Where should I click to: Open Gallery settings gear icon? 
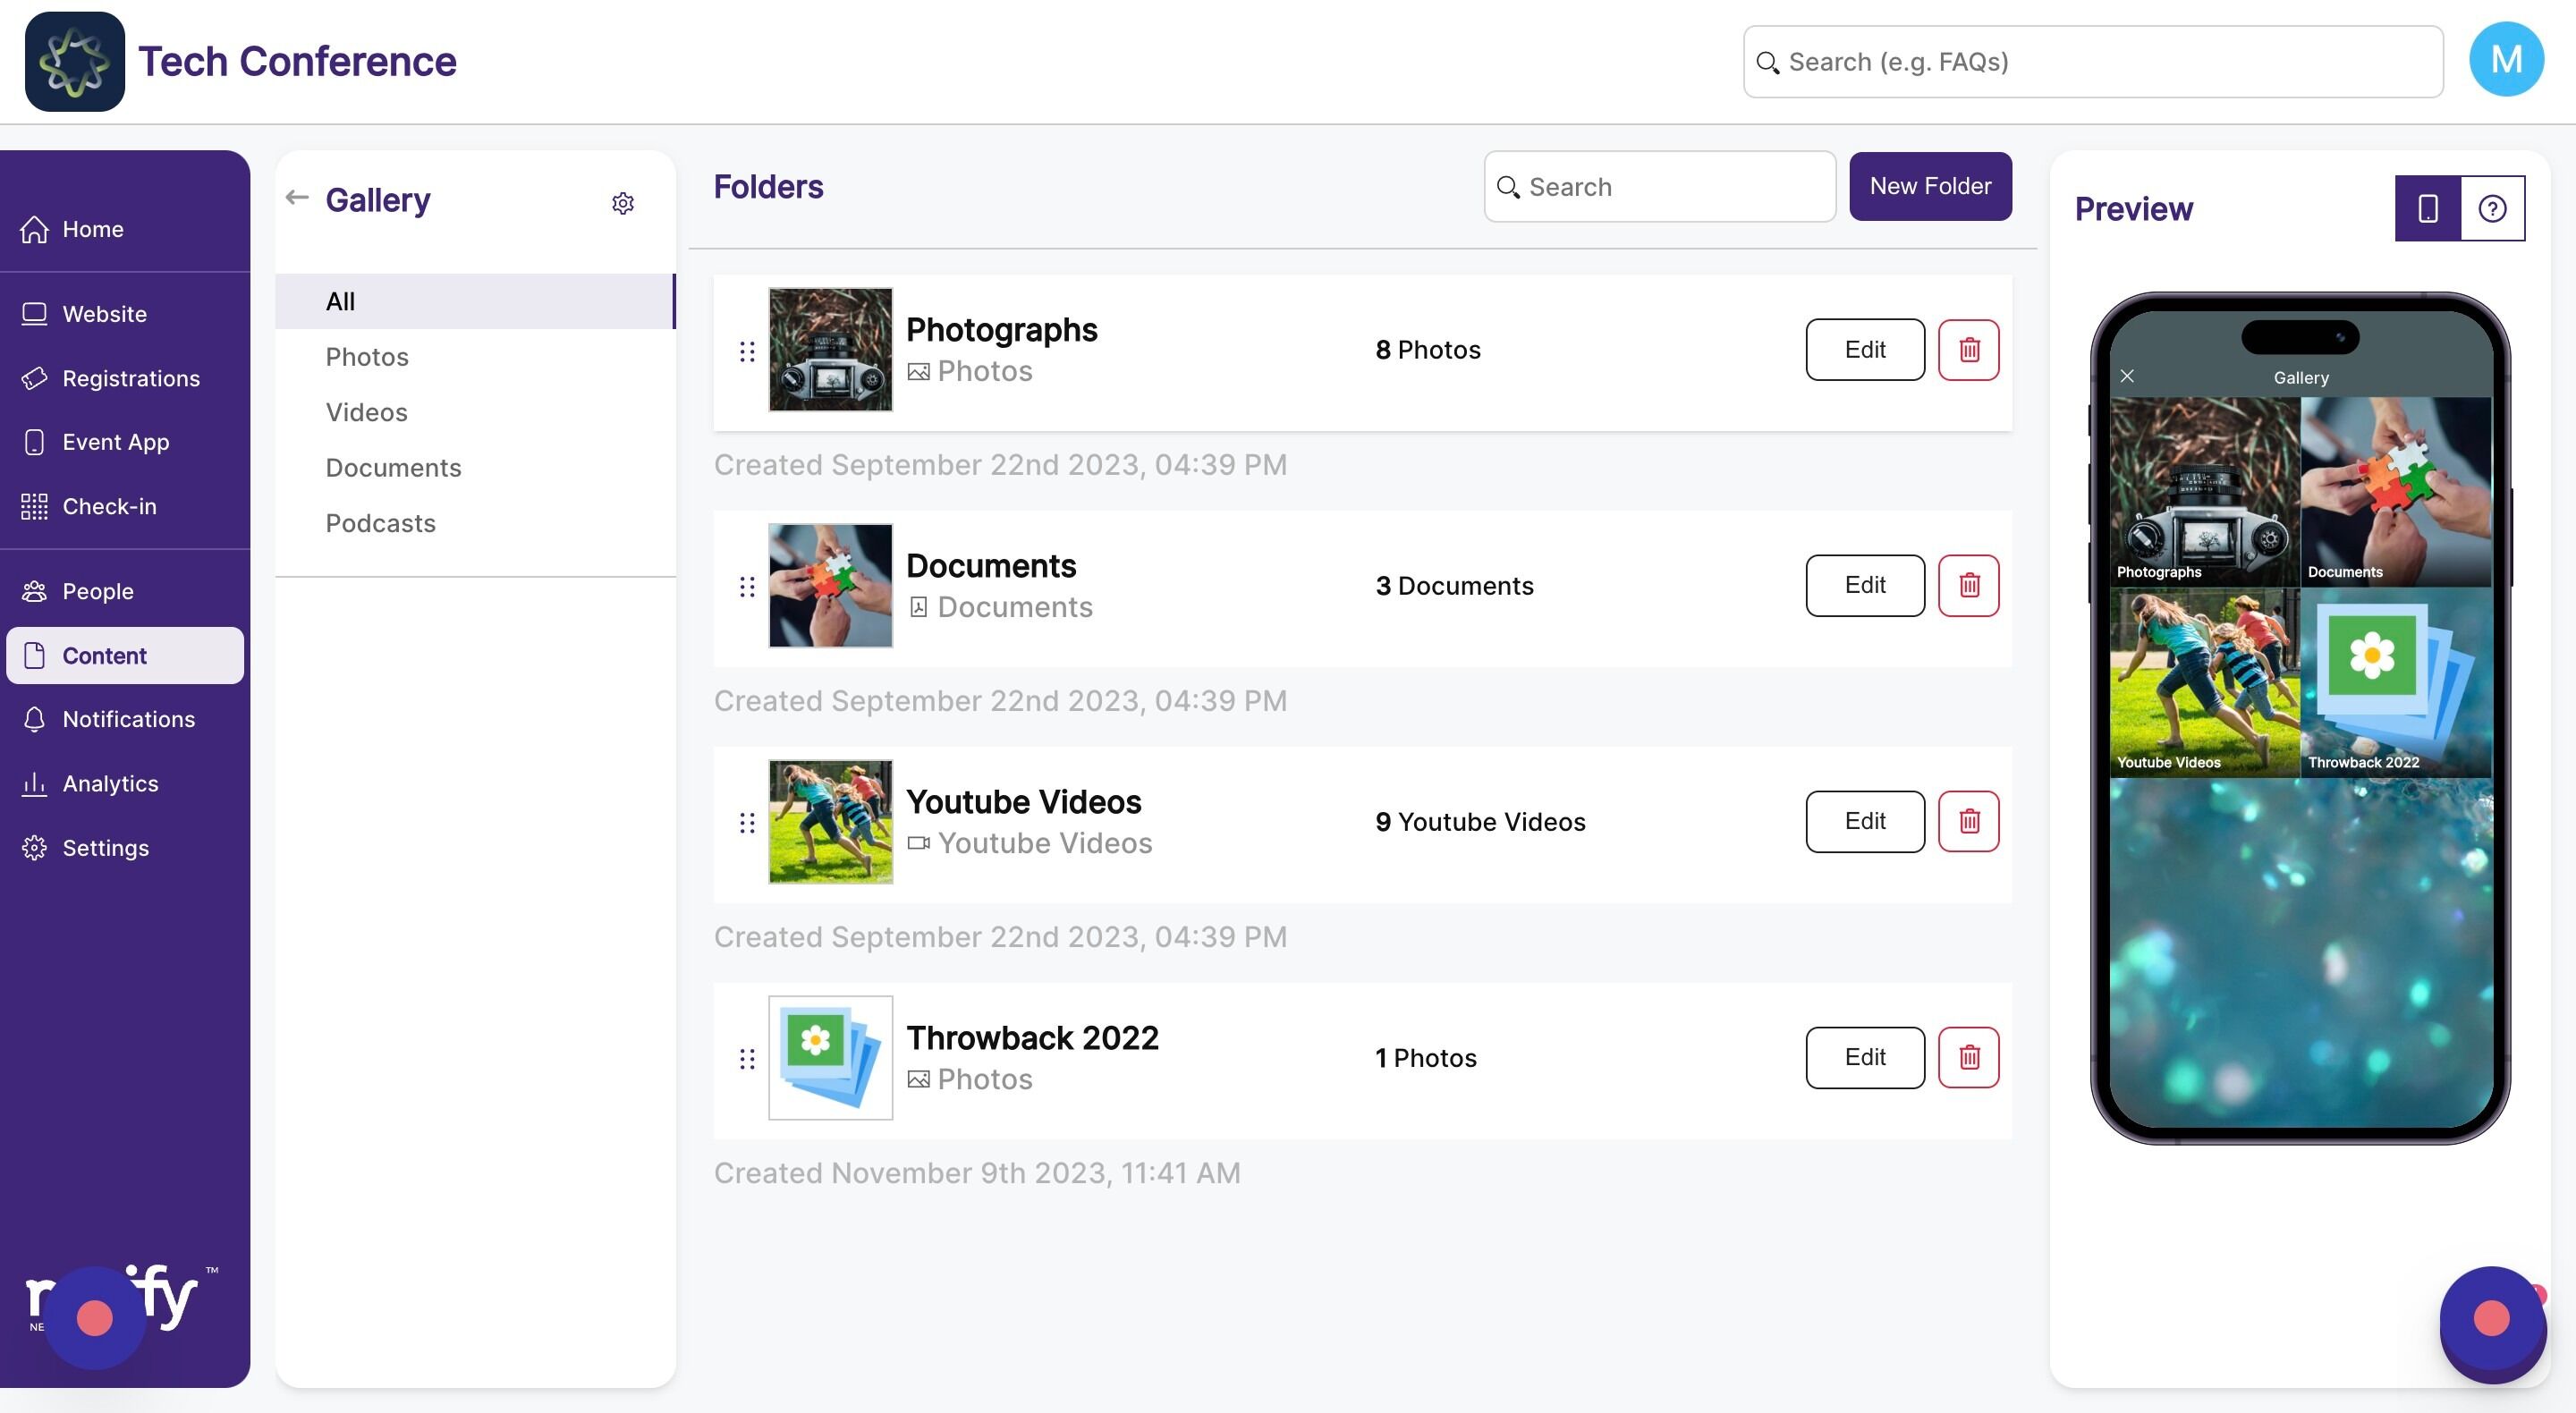[623, 203]
